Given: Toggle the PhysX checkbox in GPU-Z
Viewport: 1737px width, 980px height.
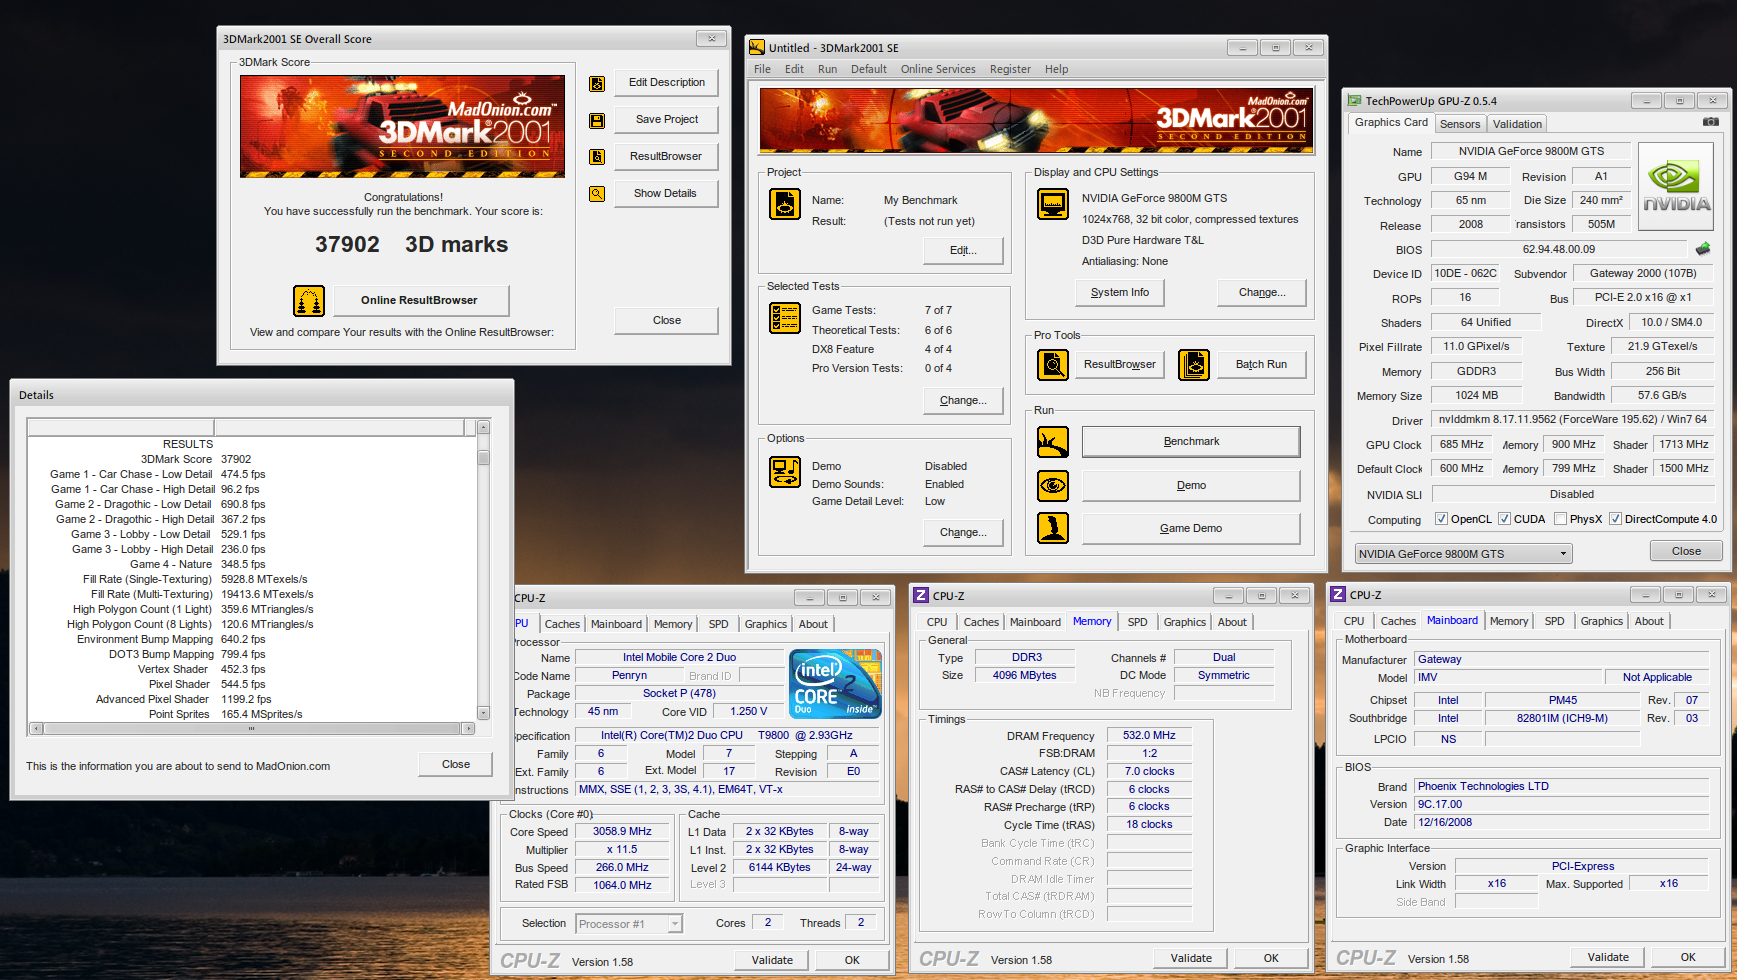Looking at the screenshot, I should [x=1560, y=519].
